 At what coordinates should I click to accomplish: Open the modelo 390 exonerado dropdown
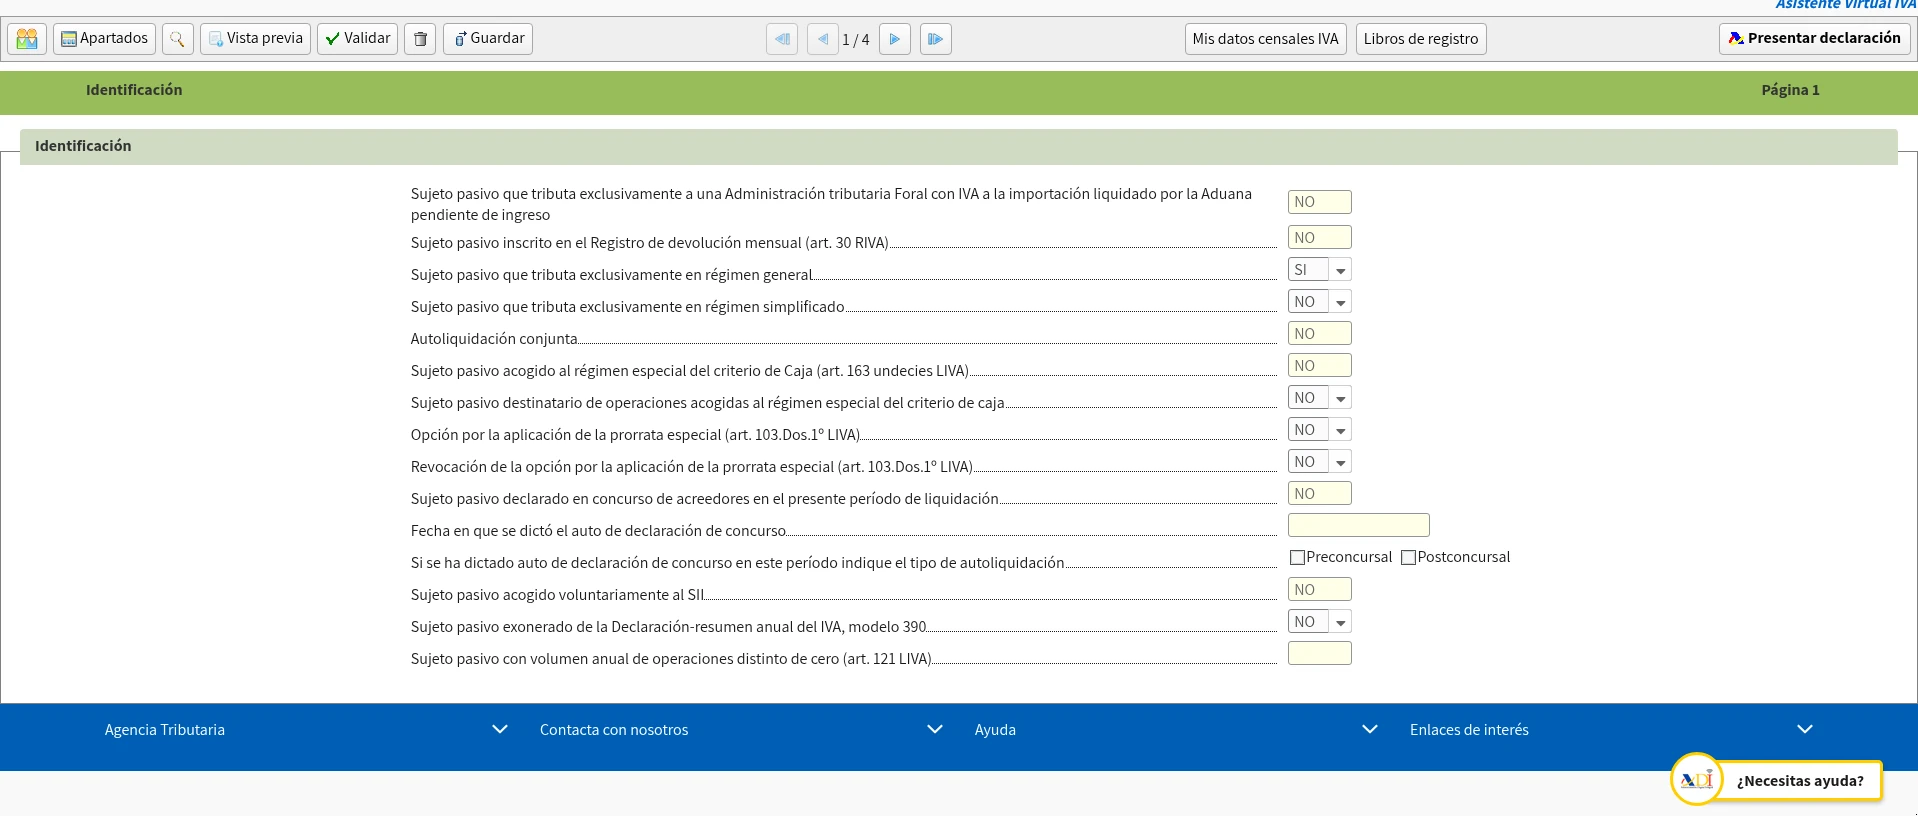point(1340,622)
